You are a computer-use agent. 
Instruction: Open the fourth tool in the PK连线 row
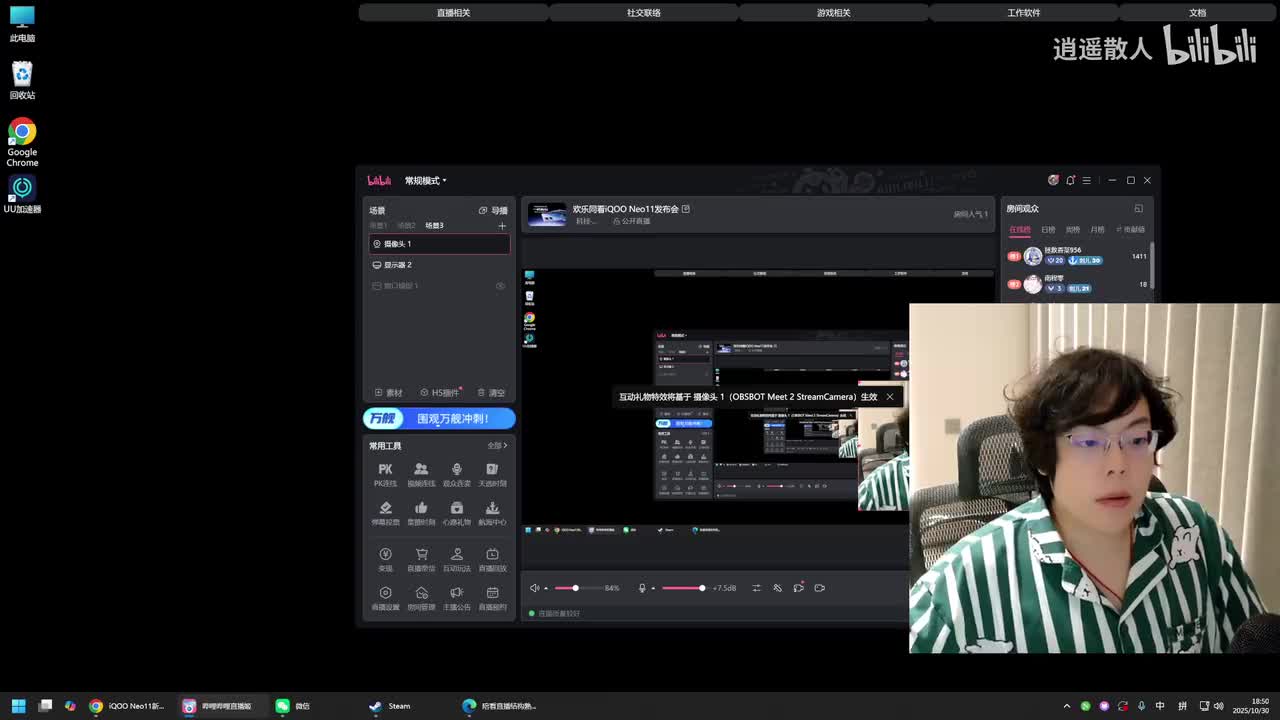coord(492,474)
